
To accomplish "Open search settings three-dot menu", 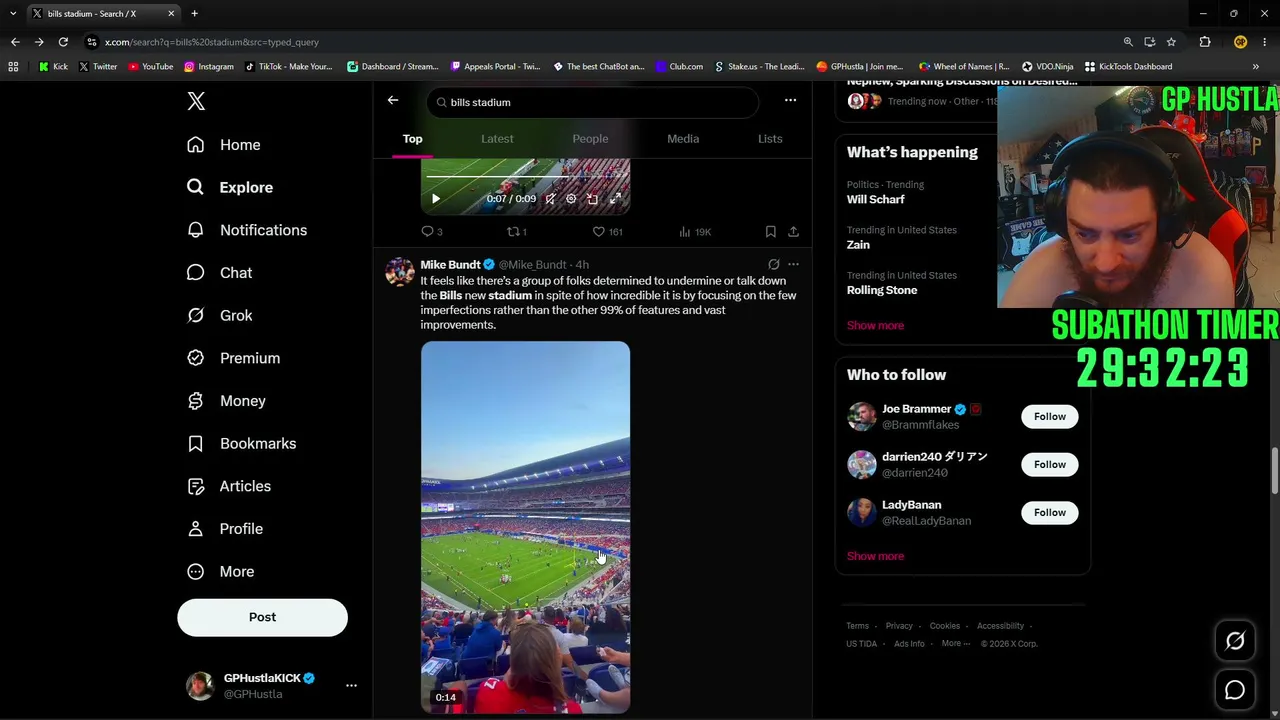I will coord(790,100).
